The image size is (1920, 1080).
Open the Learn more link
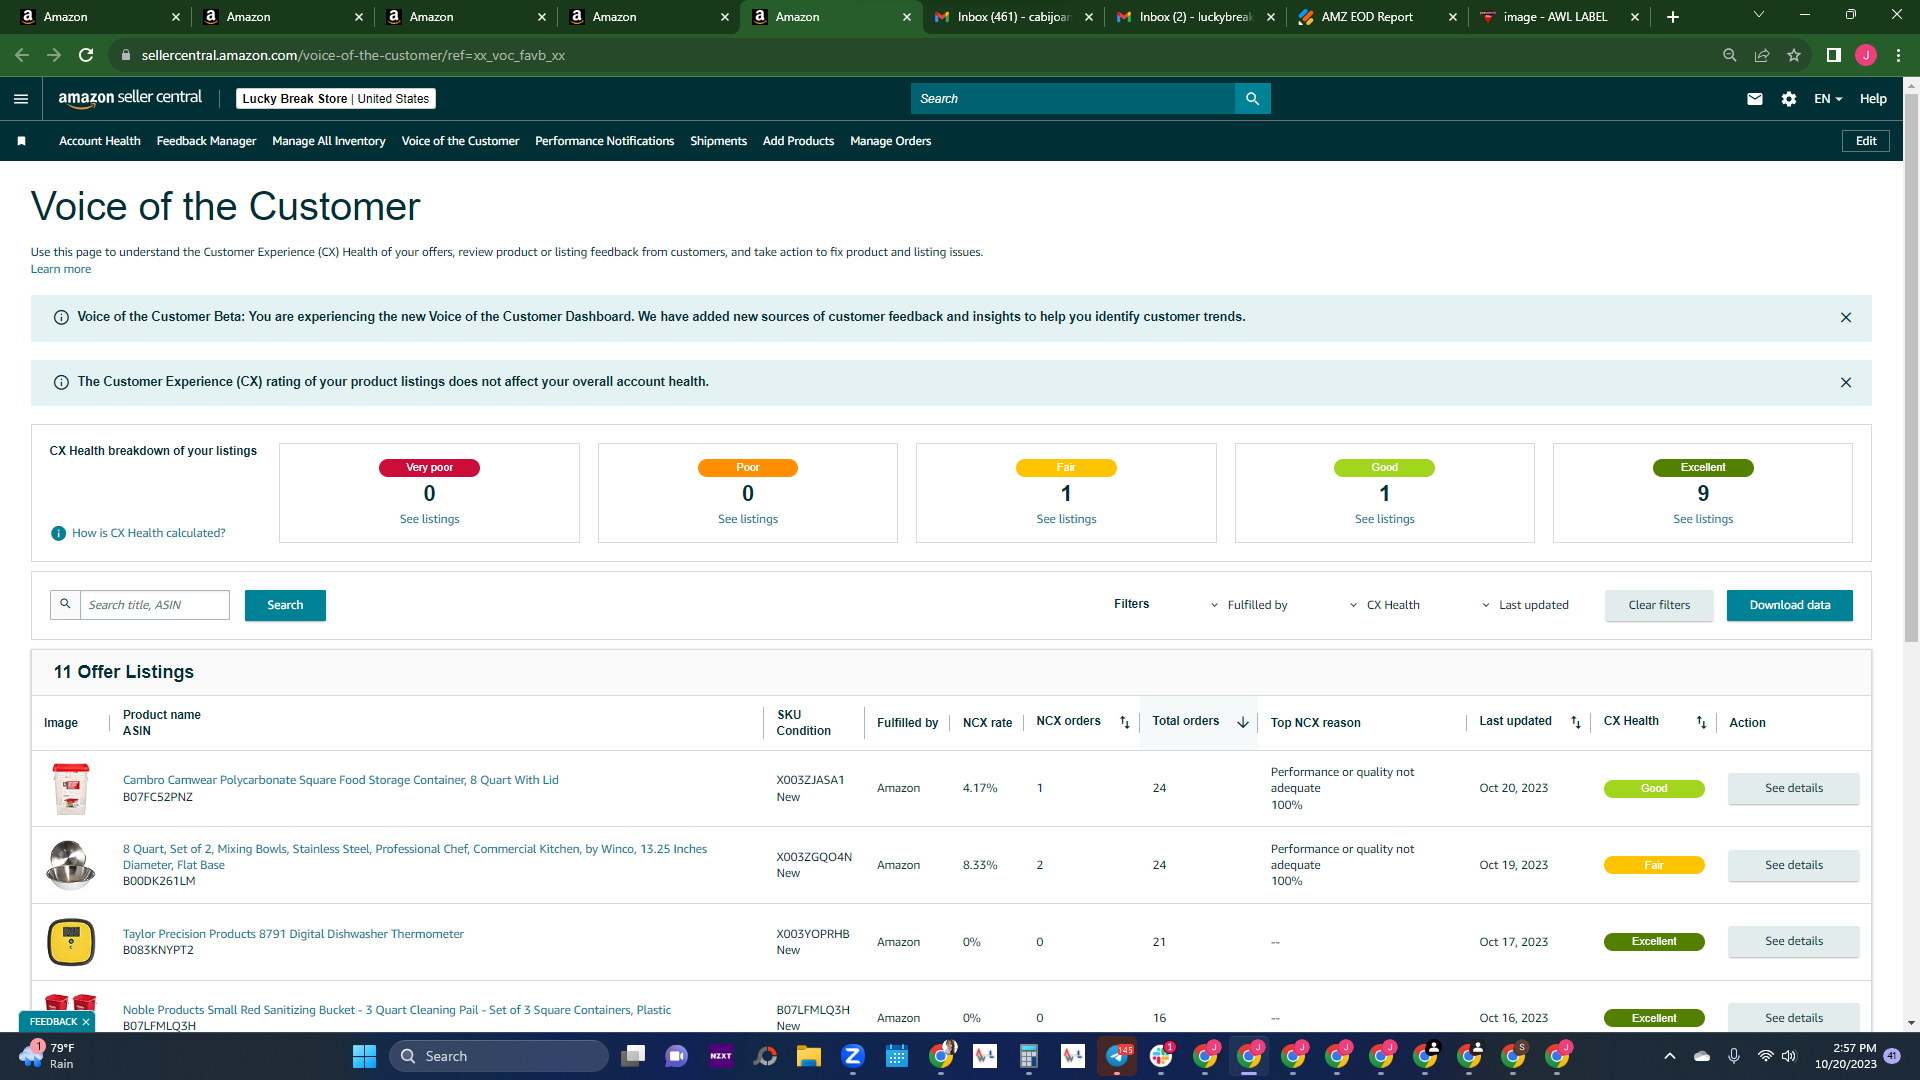[61, 269]
